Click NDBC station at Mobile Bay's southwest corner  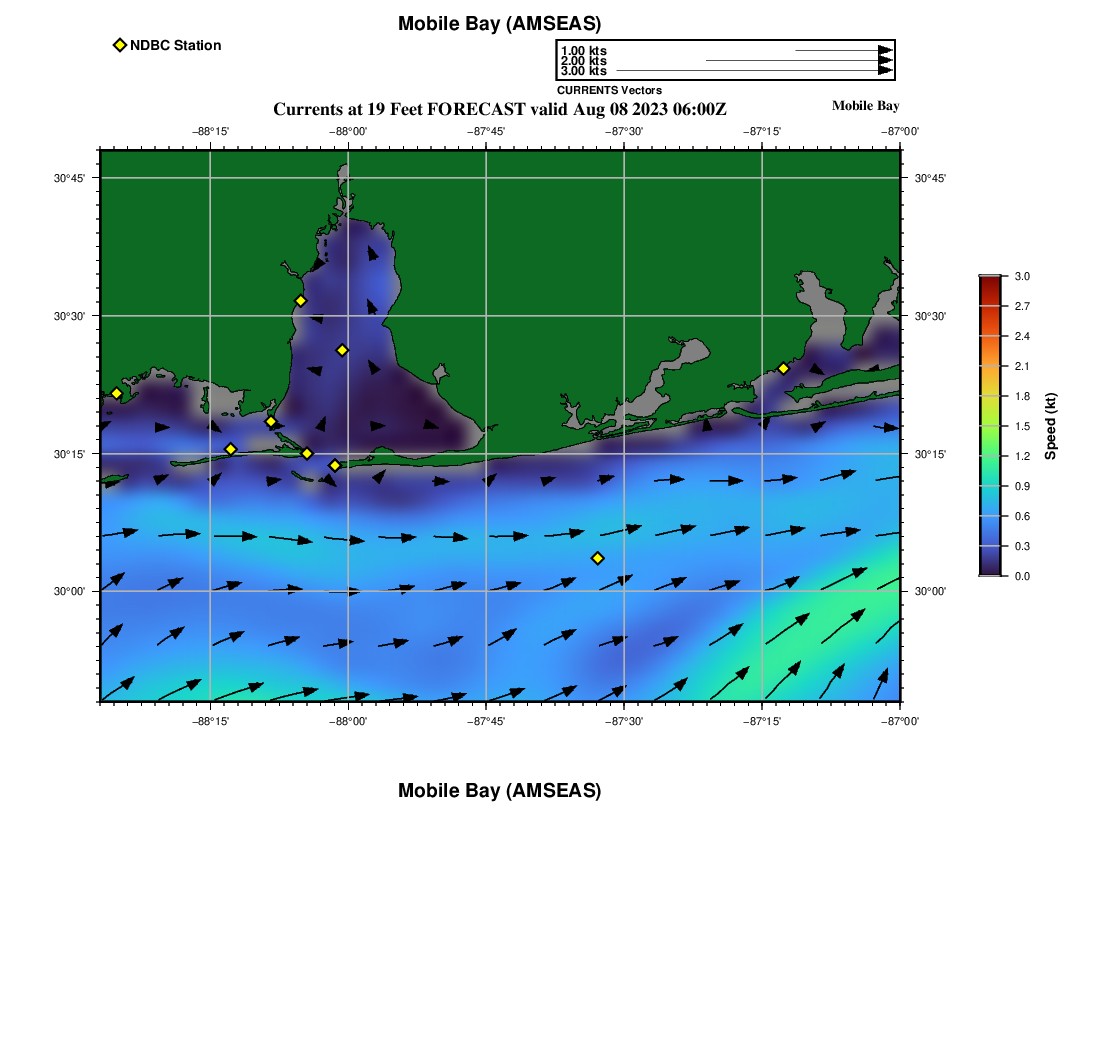(271, 421)
